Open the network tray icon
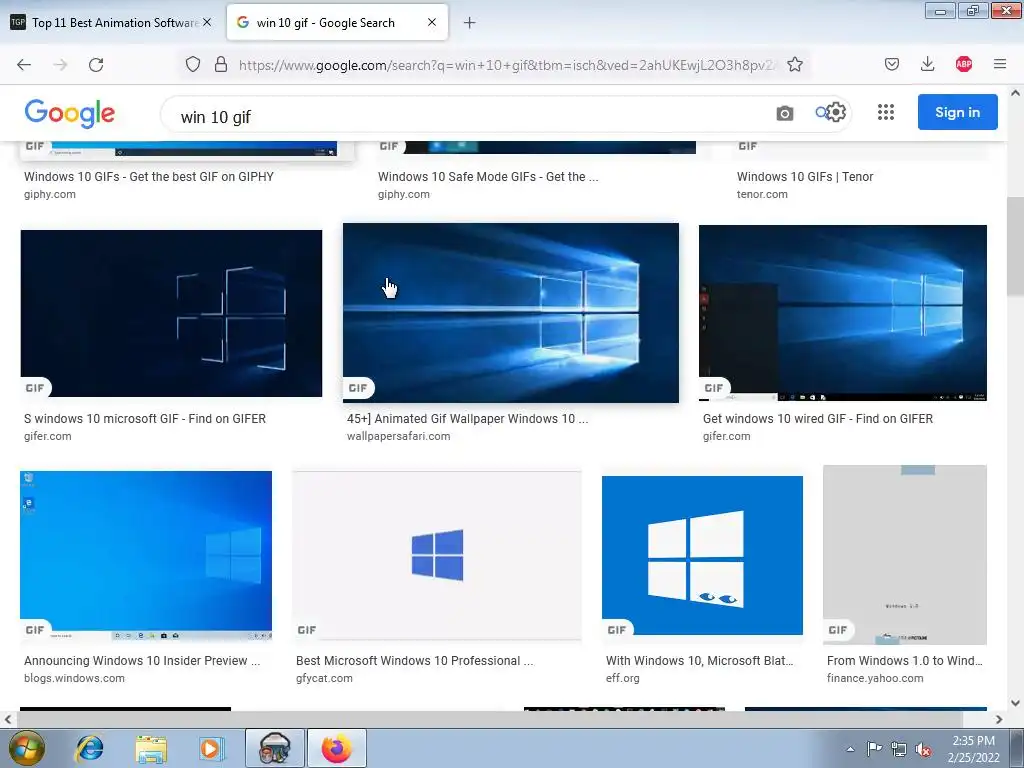The height and width of the screenshot is (768, 1024). pos(899,749)
